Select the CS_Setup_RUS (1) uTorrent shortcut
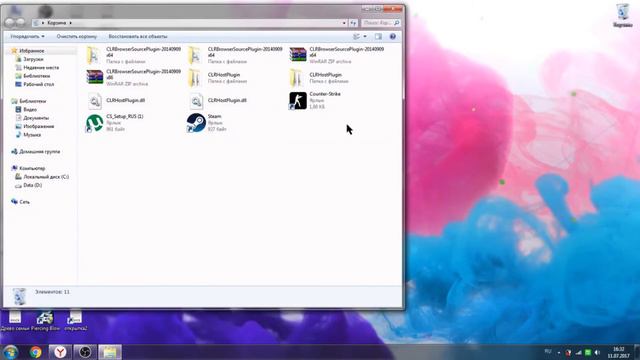 tap(115, 122)
